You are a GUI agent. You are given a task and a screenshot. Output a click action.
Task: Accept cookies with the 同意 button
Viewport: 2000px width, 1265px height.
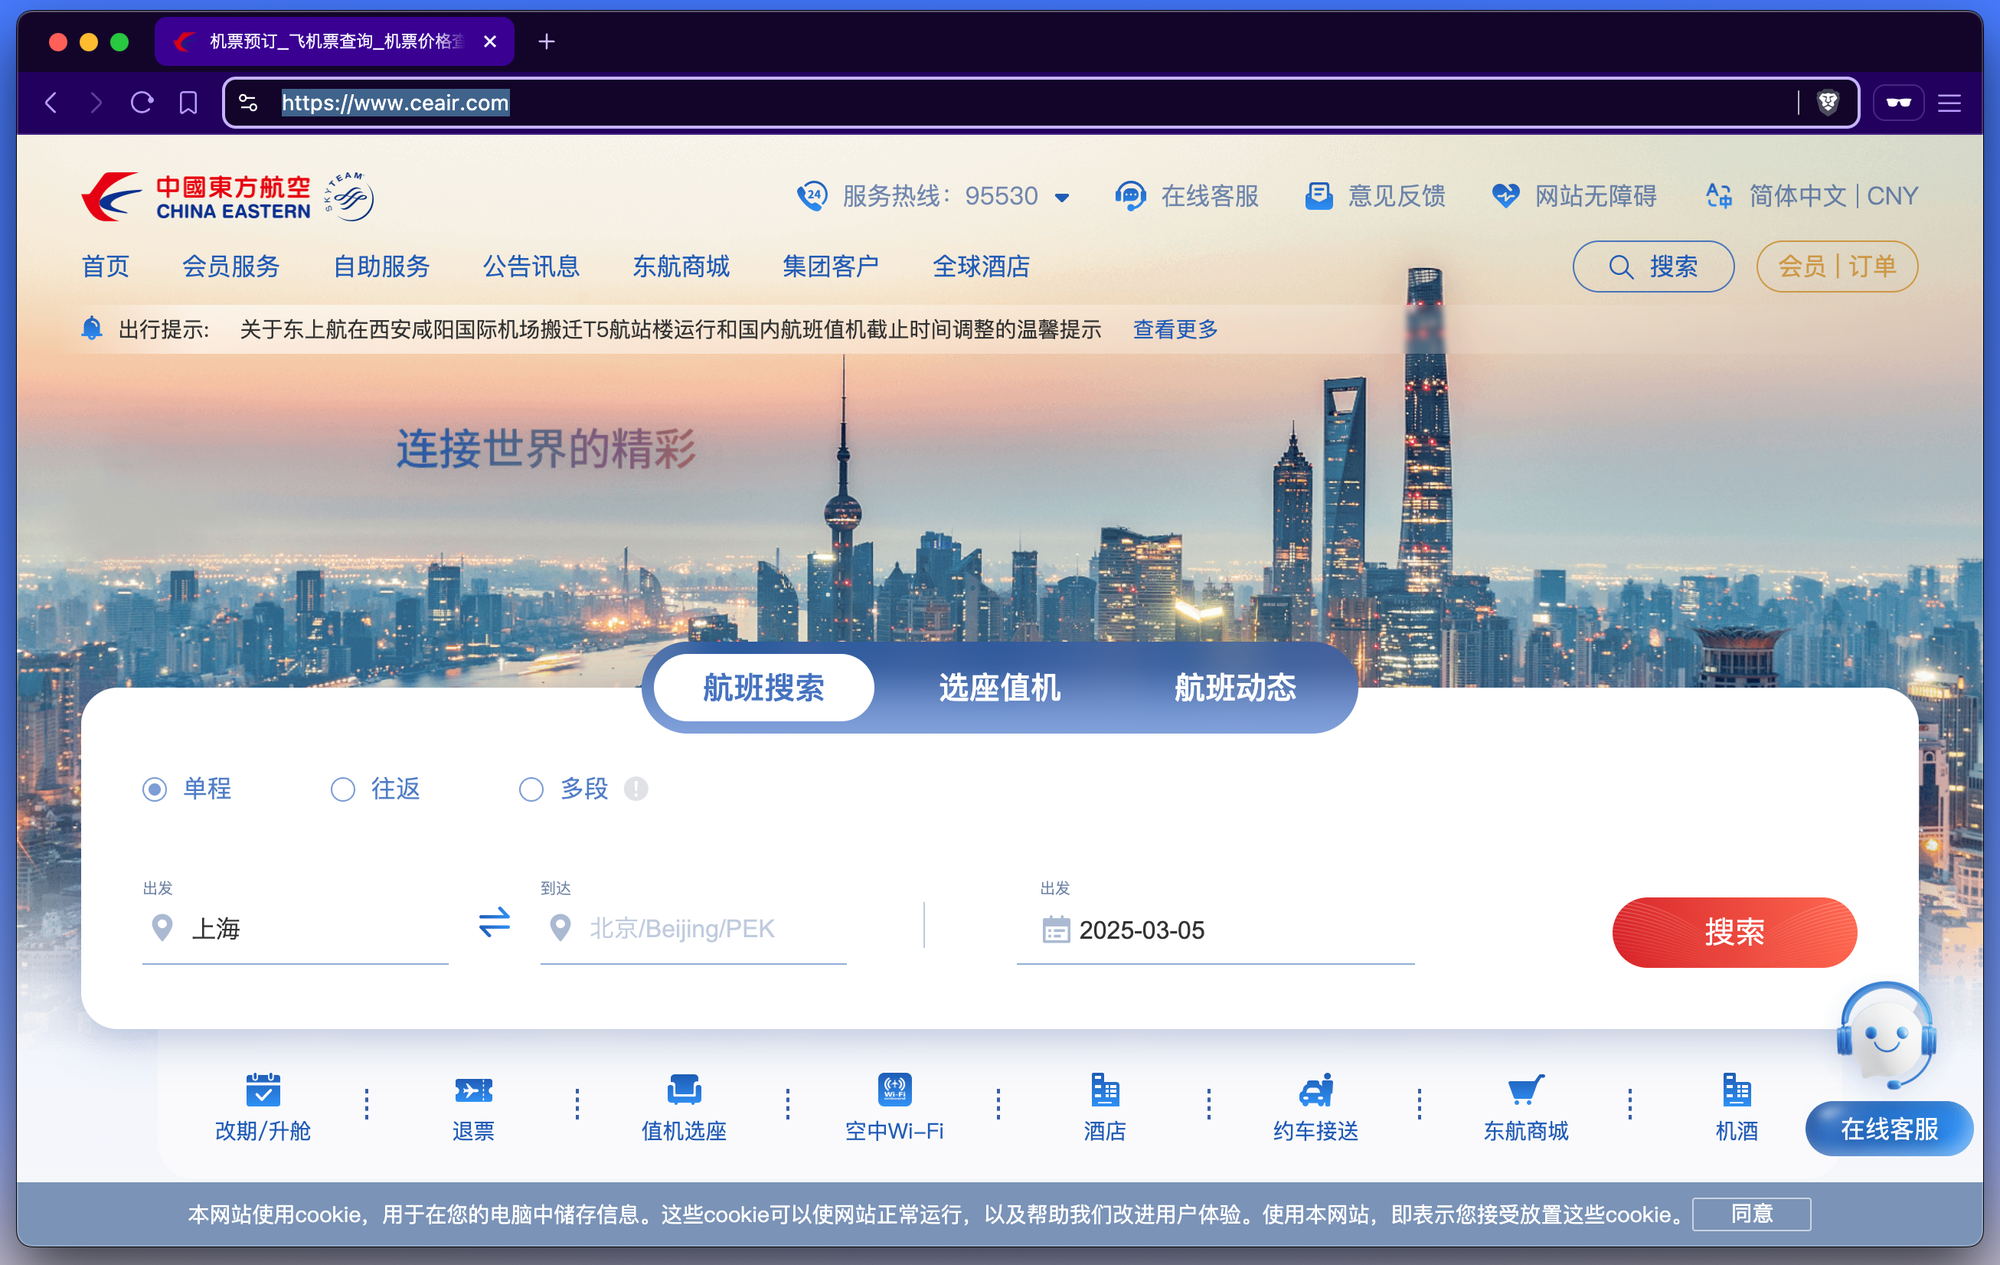pos(1751,1214)
